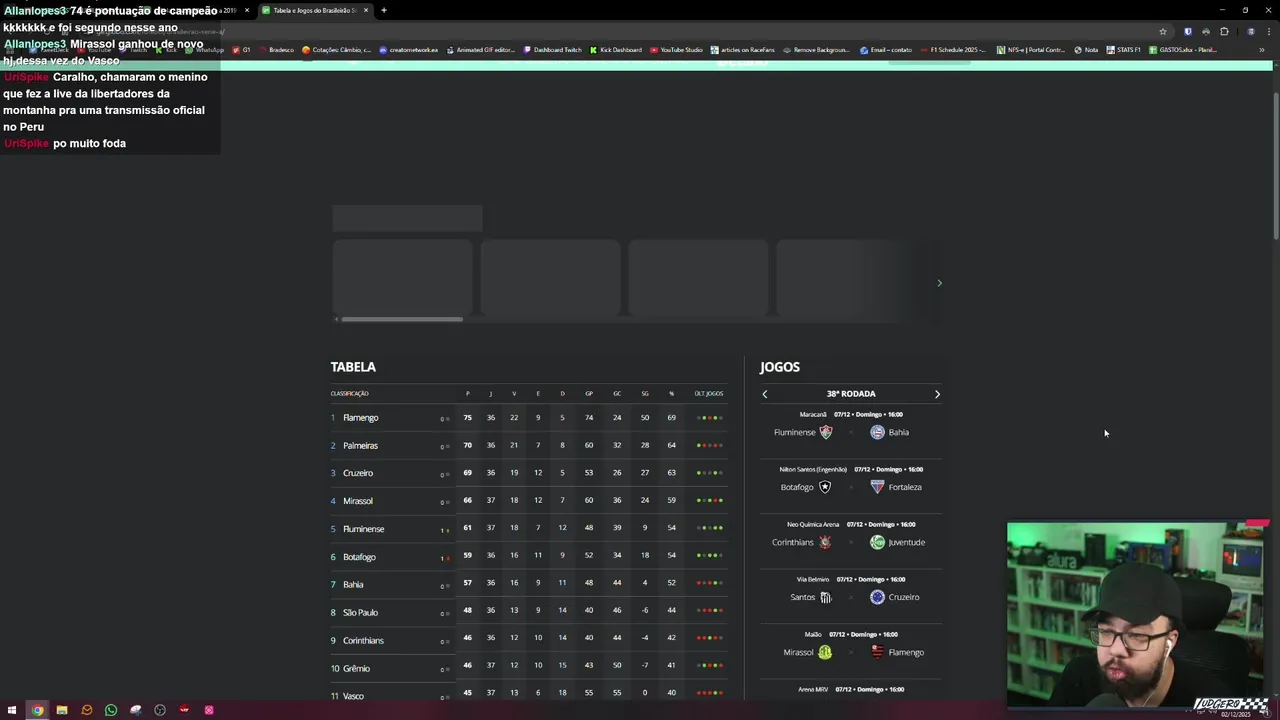
Task: Open the GASTOS.xlsx bookmark
Action: (1183, 50)
